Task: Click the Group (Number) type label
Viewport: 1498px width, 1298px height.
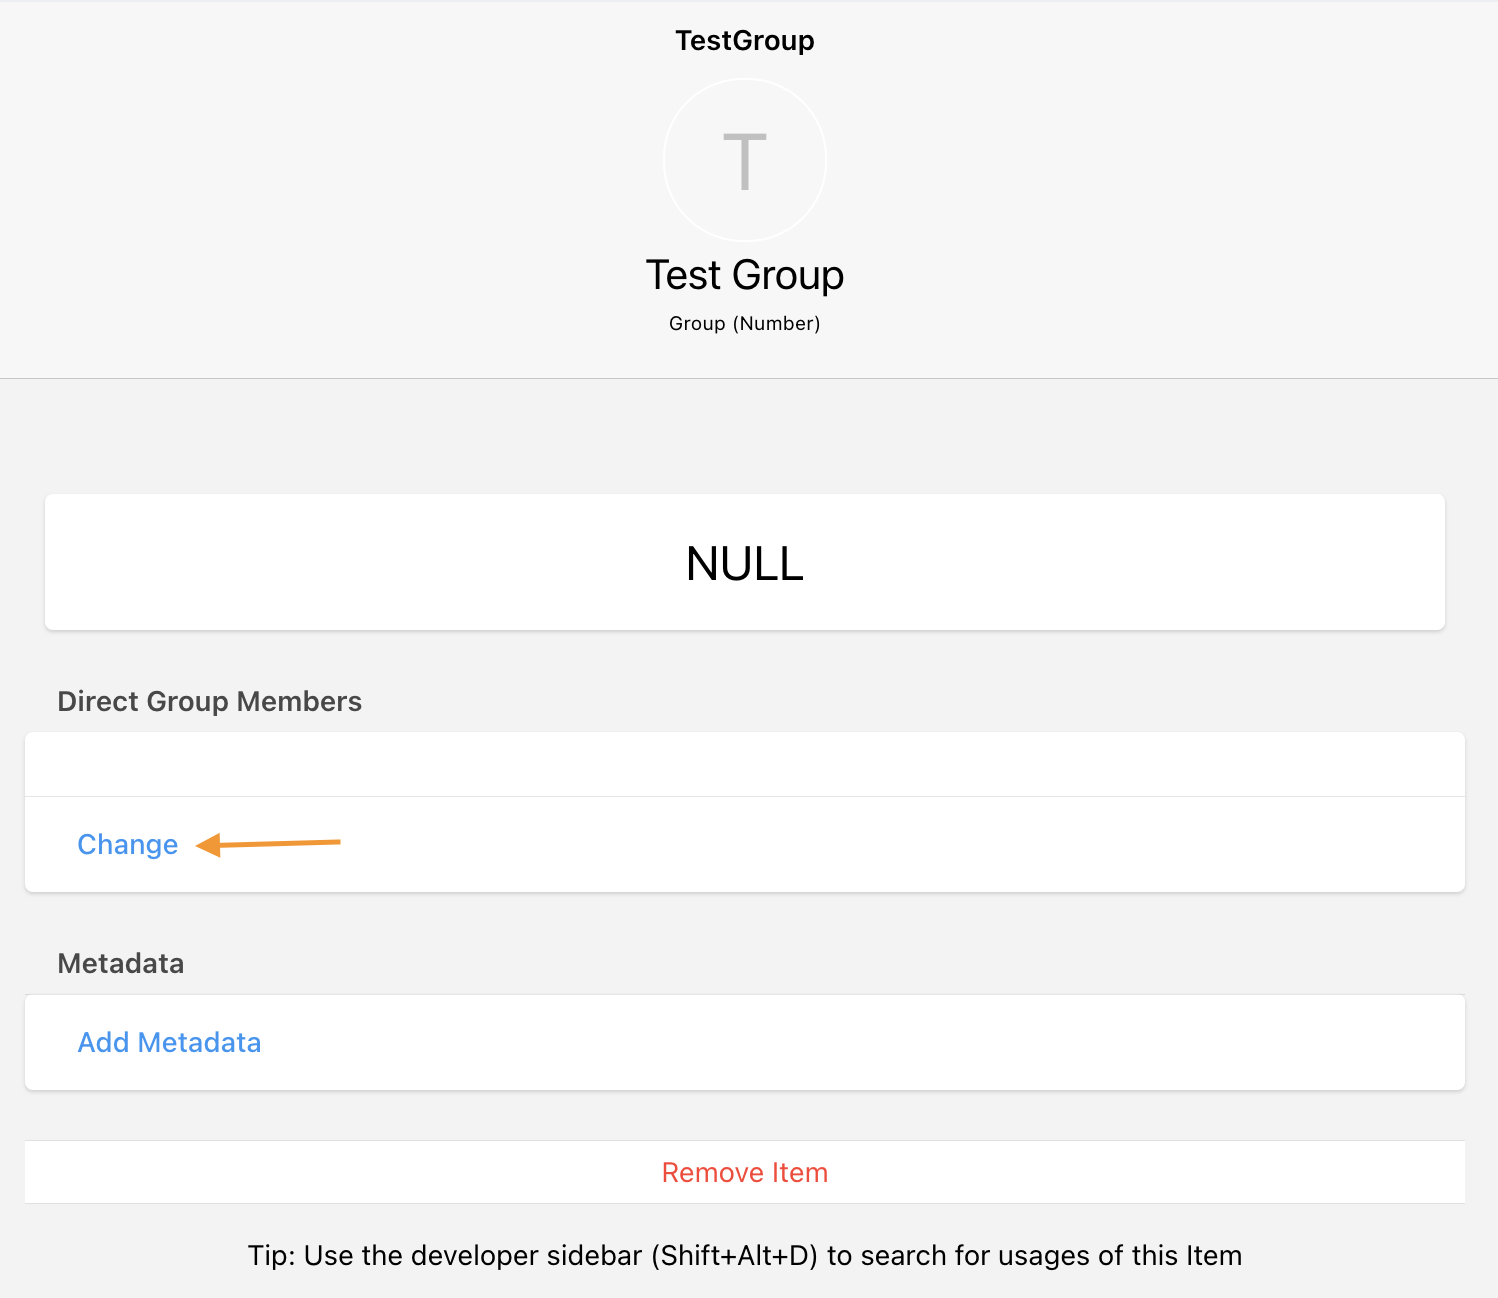Action: click(x=744, y=323)
